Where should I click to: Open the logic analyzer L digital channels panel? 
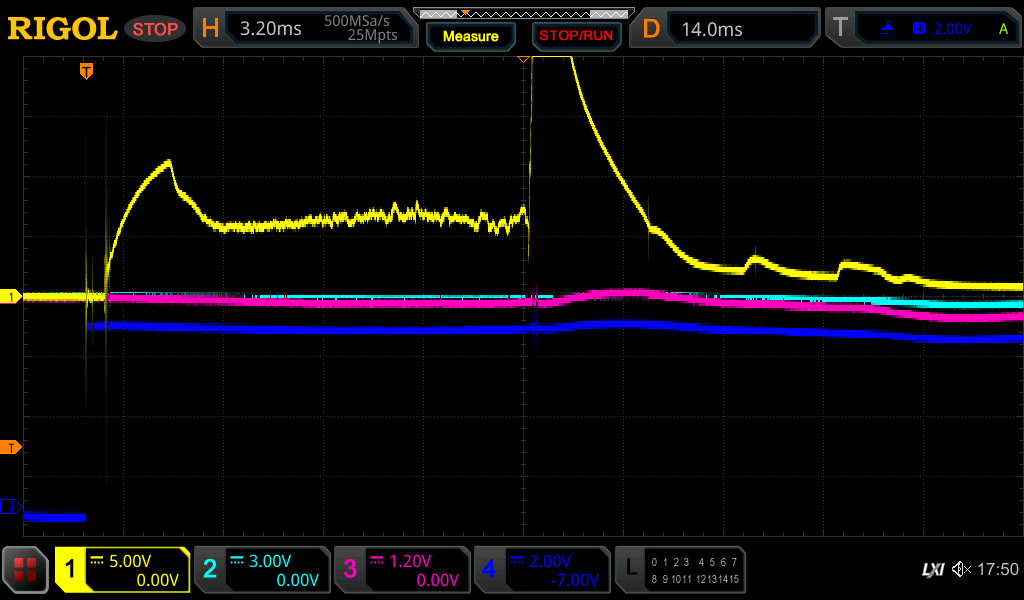[680, 570]
